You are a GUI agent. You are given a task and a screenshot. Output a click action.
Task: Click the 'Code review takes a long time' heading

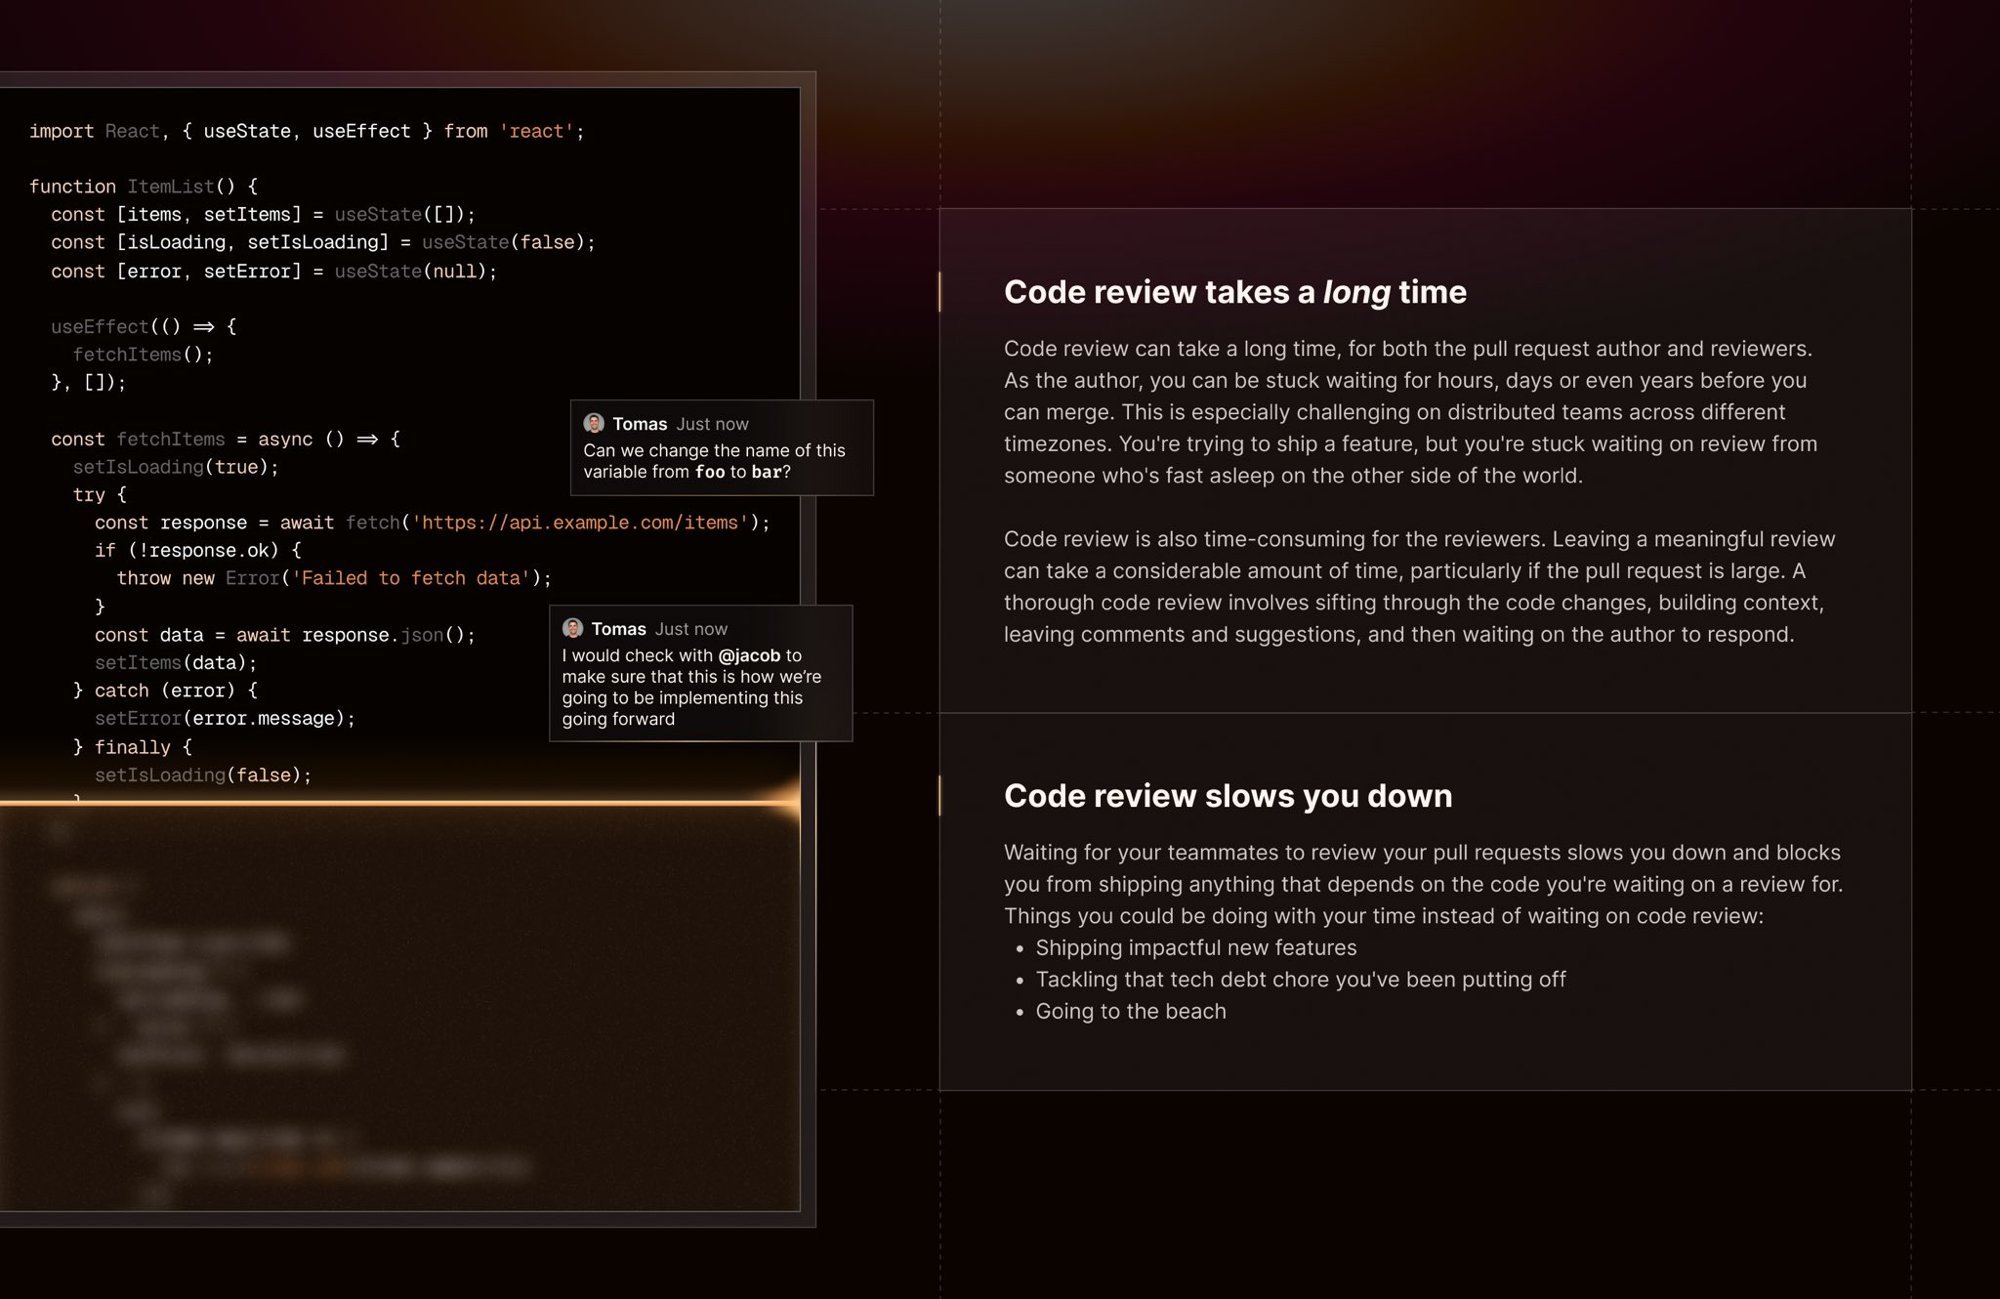click(1234, 292)
